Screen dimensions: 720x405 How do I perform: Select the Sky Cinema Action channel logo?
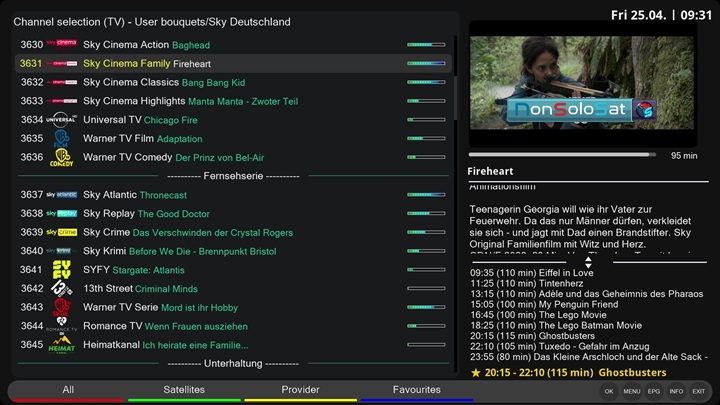(x=62, y=43)
